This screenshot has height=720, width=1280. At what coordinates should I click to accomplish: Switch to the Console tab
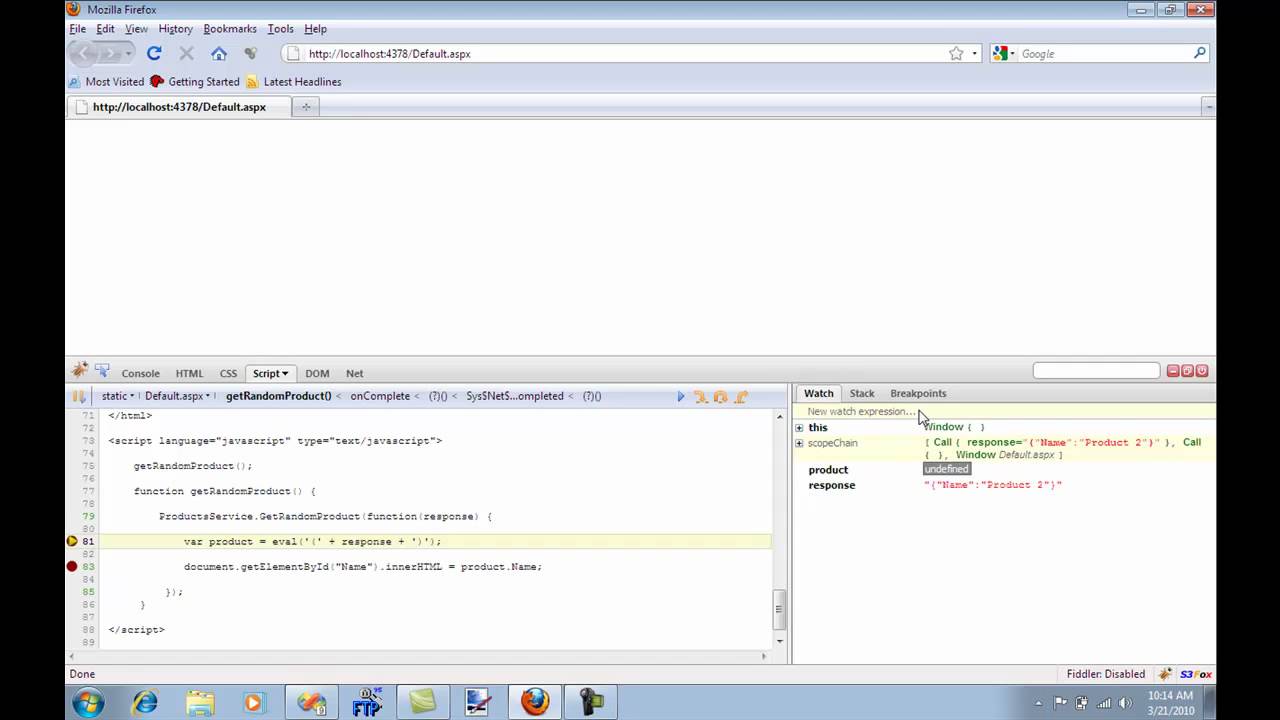pos(140,373)
